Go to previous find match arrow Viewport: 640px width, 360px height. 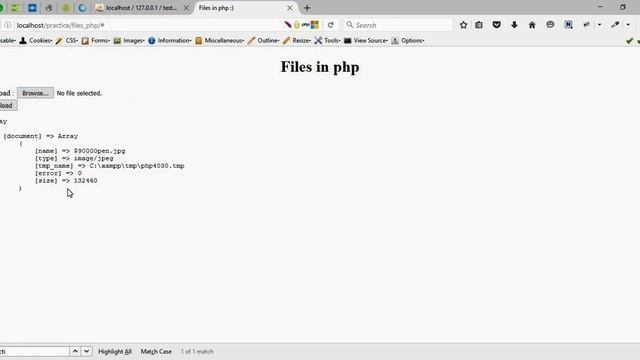pyautogui.click(x=75, y=351)
